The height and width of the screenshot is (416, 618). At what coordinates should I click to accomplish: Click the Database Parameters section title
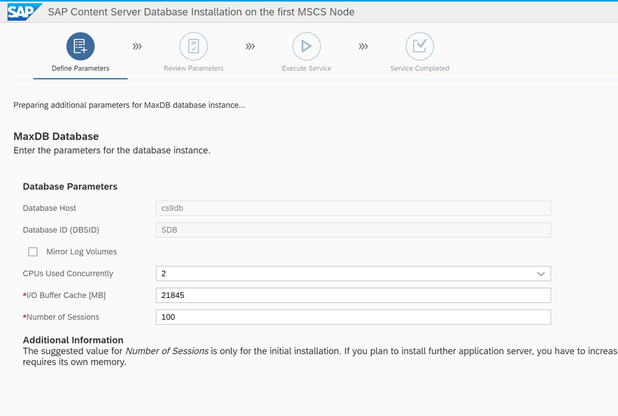(x=70, y=187)
